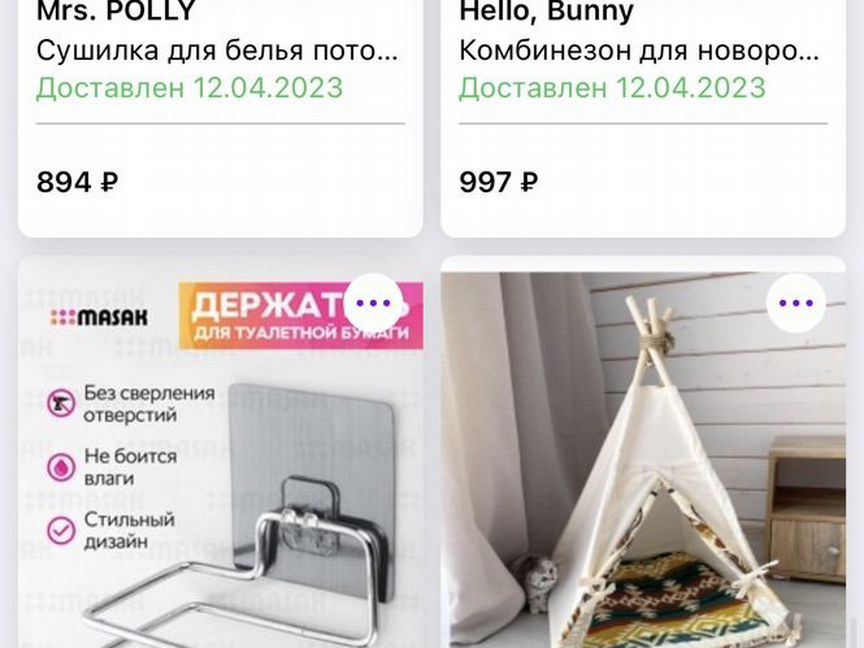Tap the Не боится влаги label

pos(131,467)
